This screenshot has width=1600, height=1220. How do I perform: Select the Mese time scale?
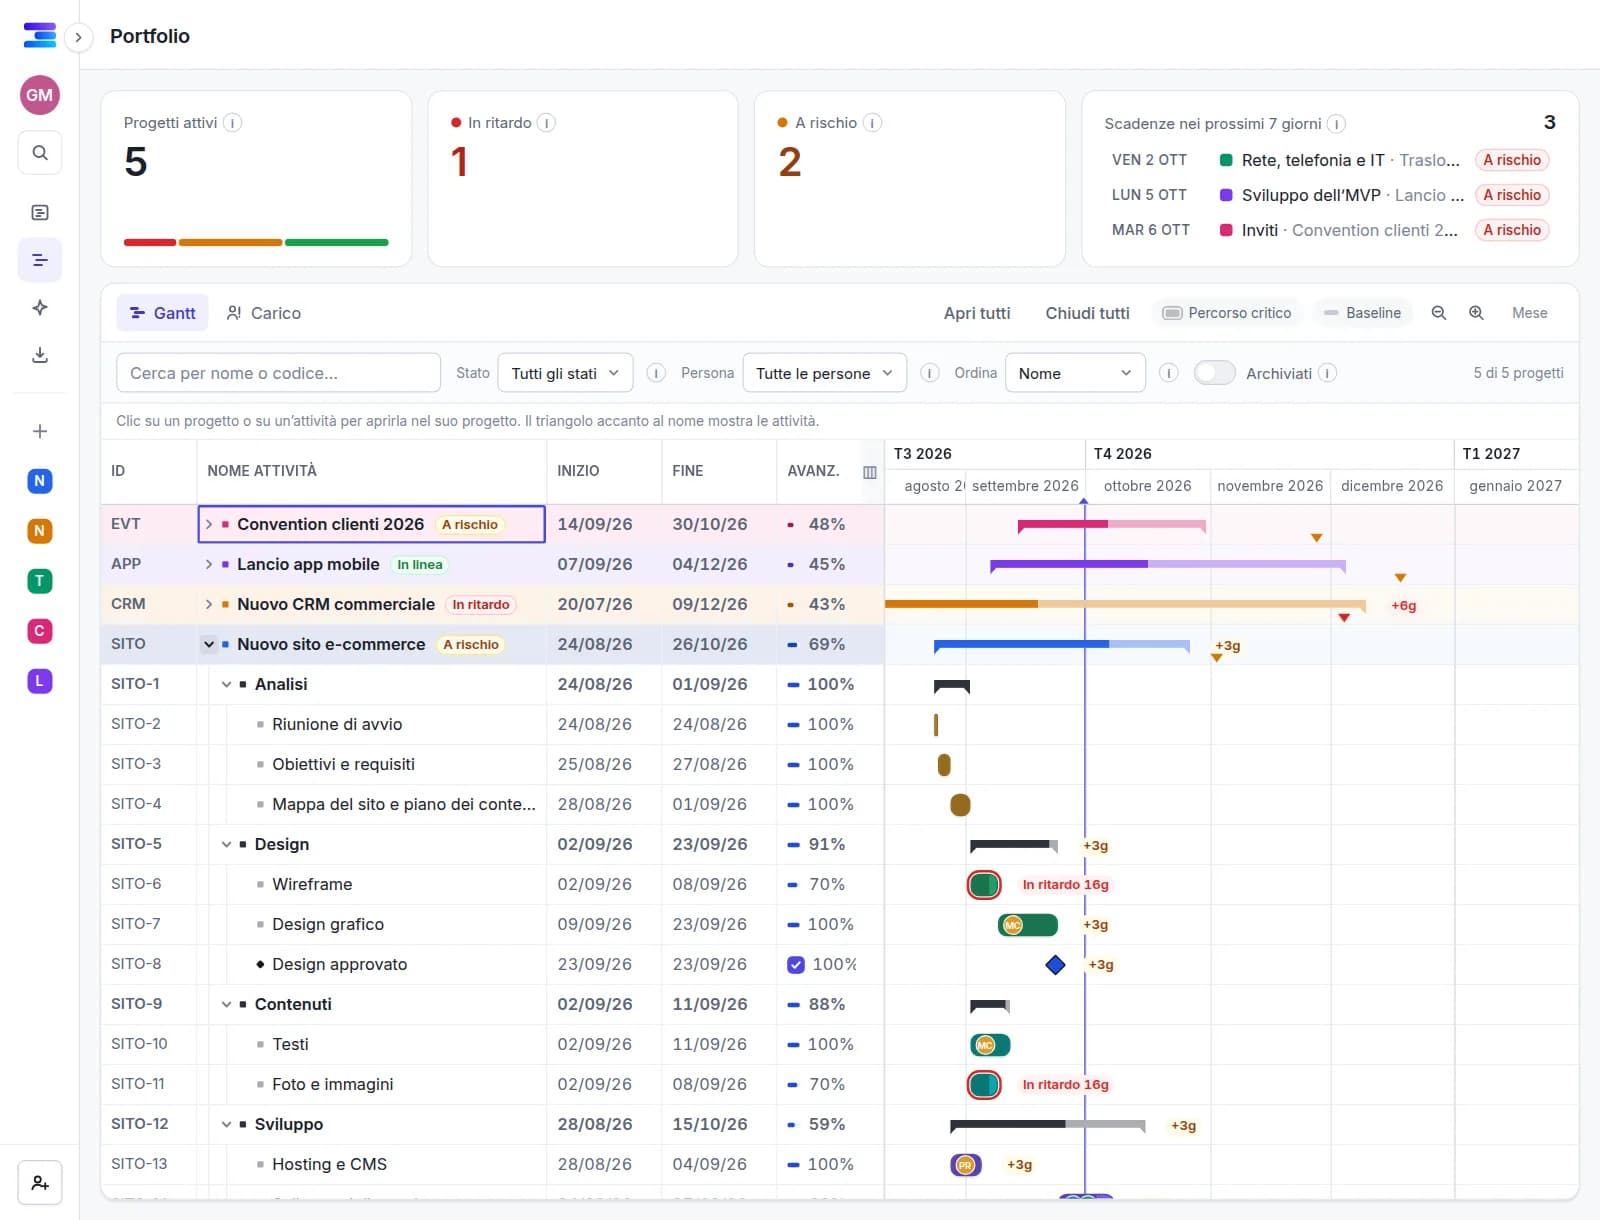[1529, 313]
